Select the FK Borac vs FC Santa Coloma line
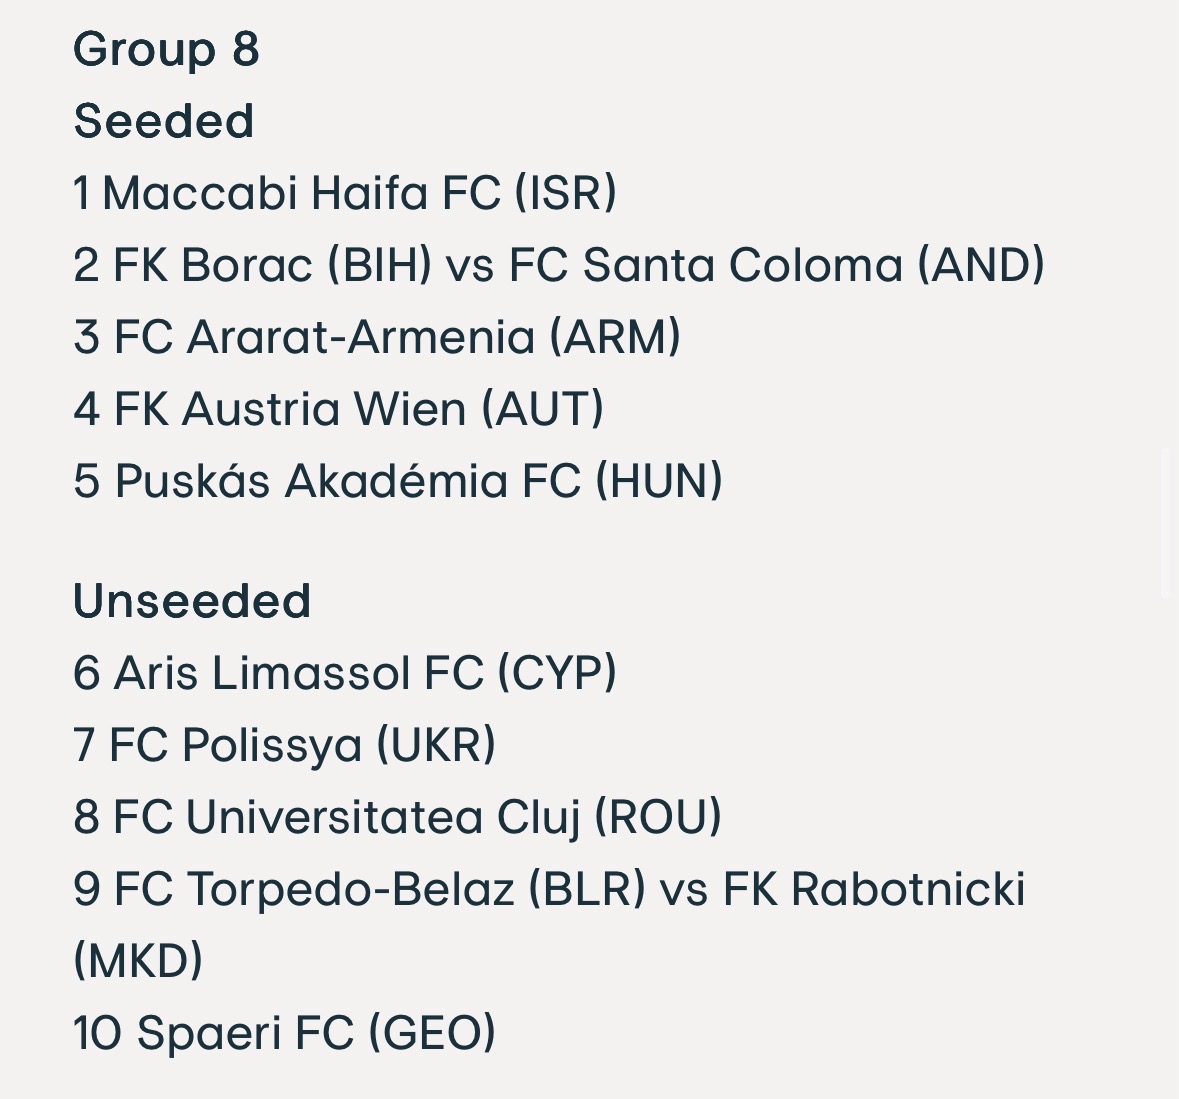This screenshot has height=1099, width=1179. [559, 265]
